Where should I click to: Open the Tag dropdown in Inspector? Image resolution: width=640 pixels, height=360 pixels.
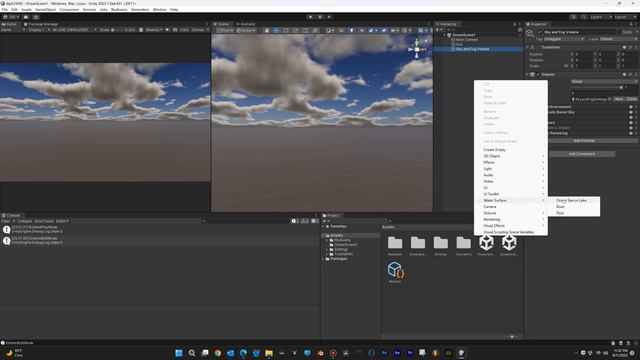(564, 39)
